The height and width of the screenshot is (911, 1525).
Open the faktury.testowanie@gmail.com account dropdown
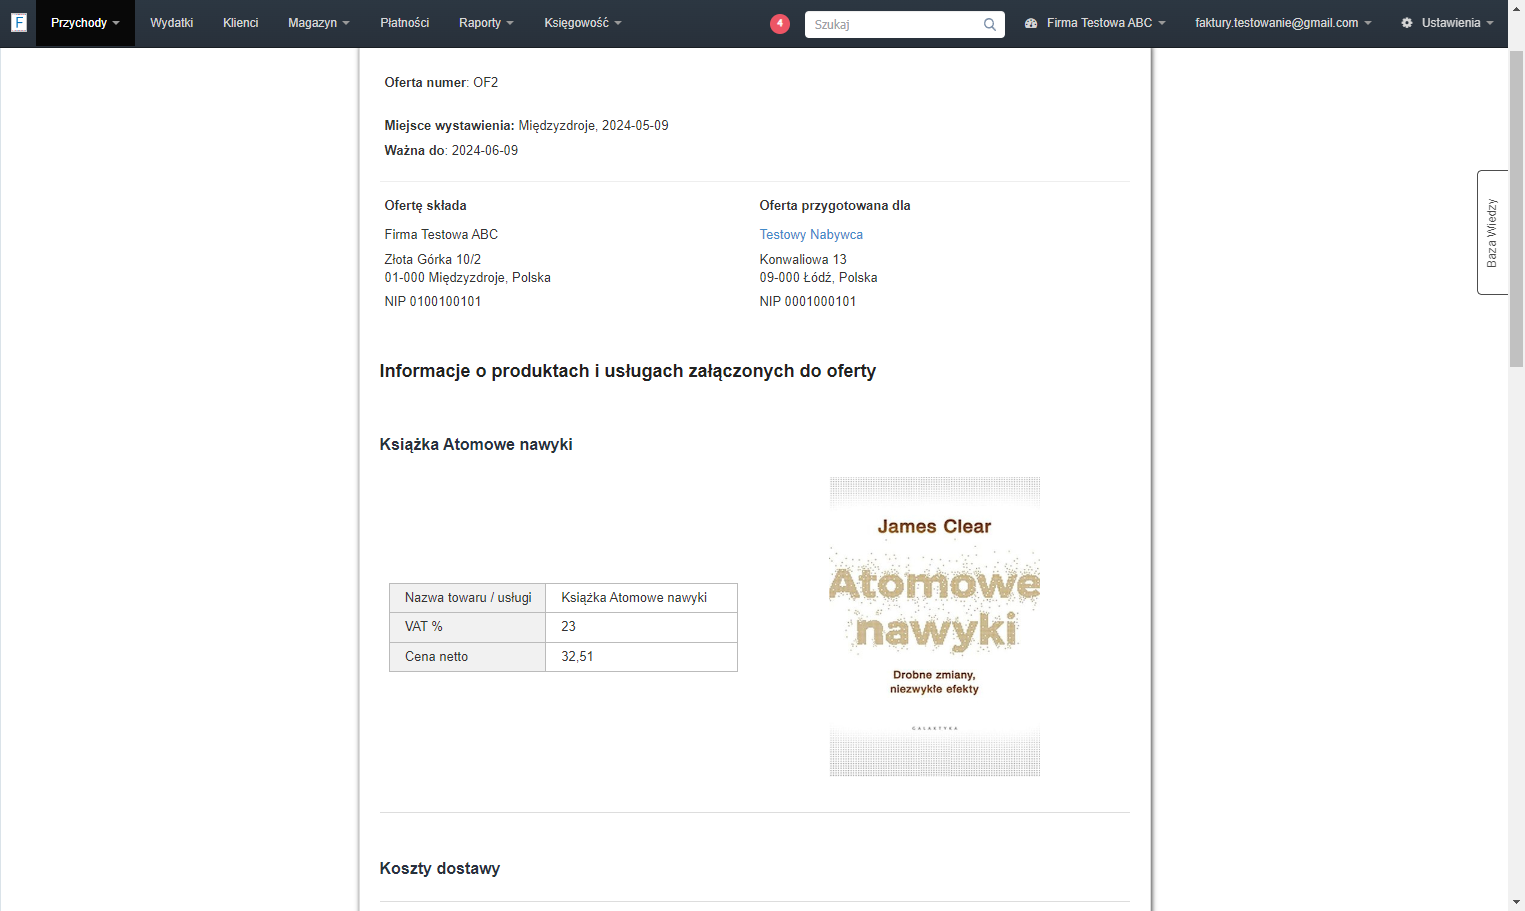(1283, 23)
